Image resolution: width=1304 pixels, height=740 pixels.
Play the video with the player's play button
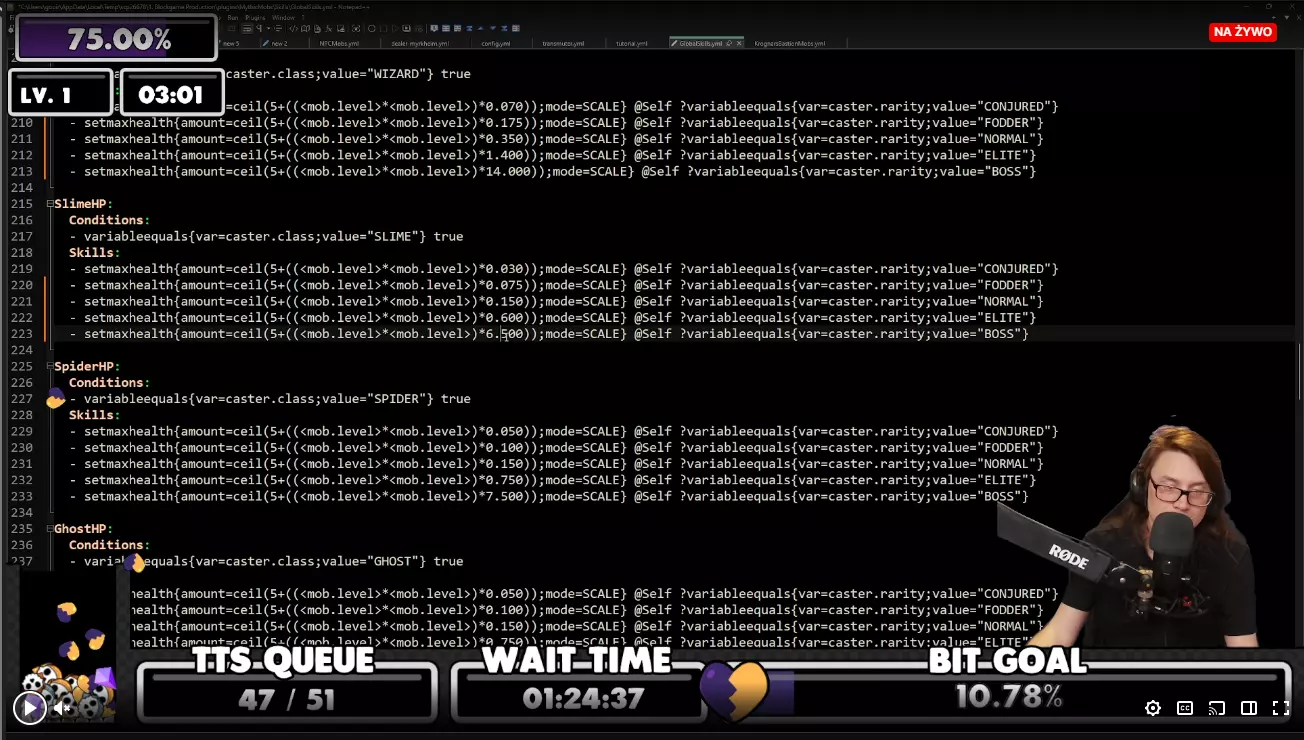30,708
